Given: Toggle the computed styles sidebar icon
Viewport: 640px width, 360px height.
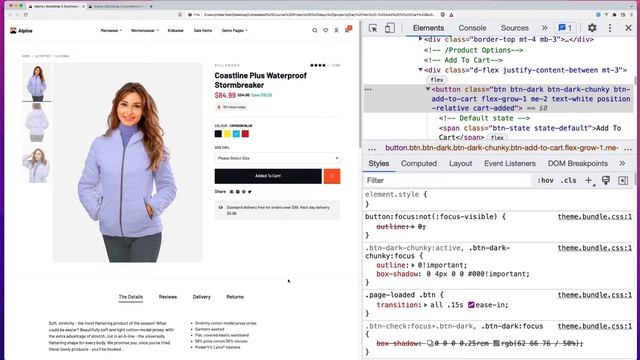Looking at the screenshot, I should click(623, 180).
